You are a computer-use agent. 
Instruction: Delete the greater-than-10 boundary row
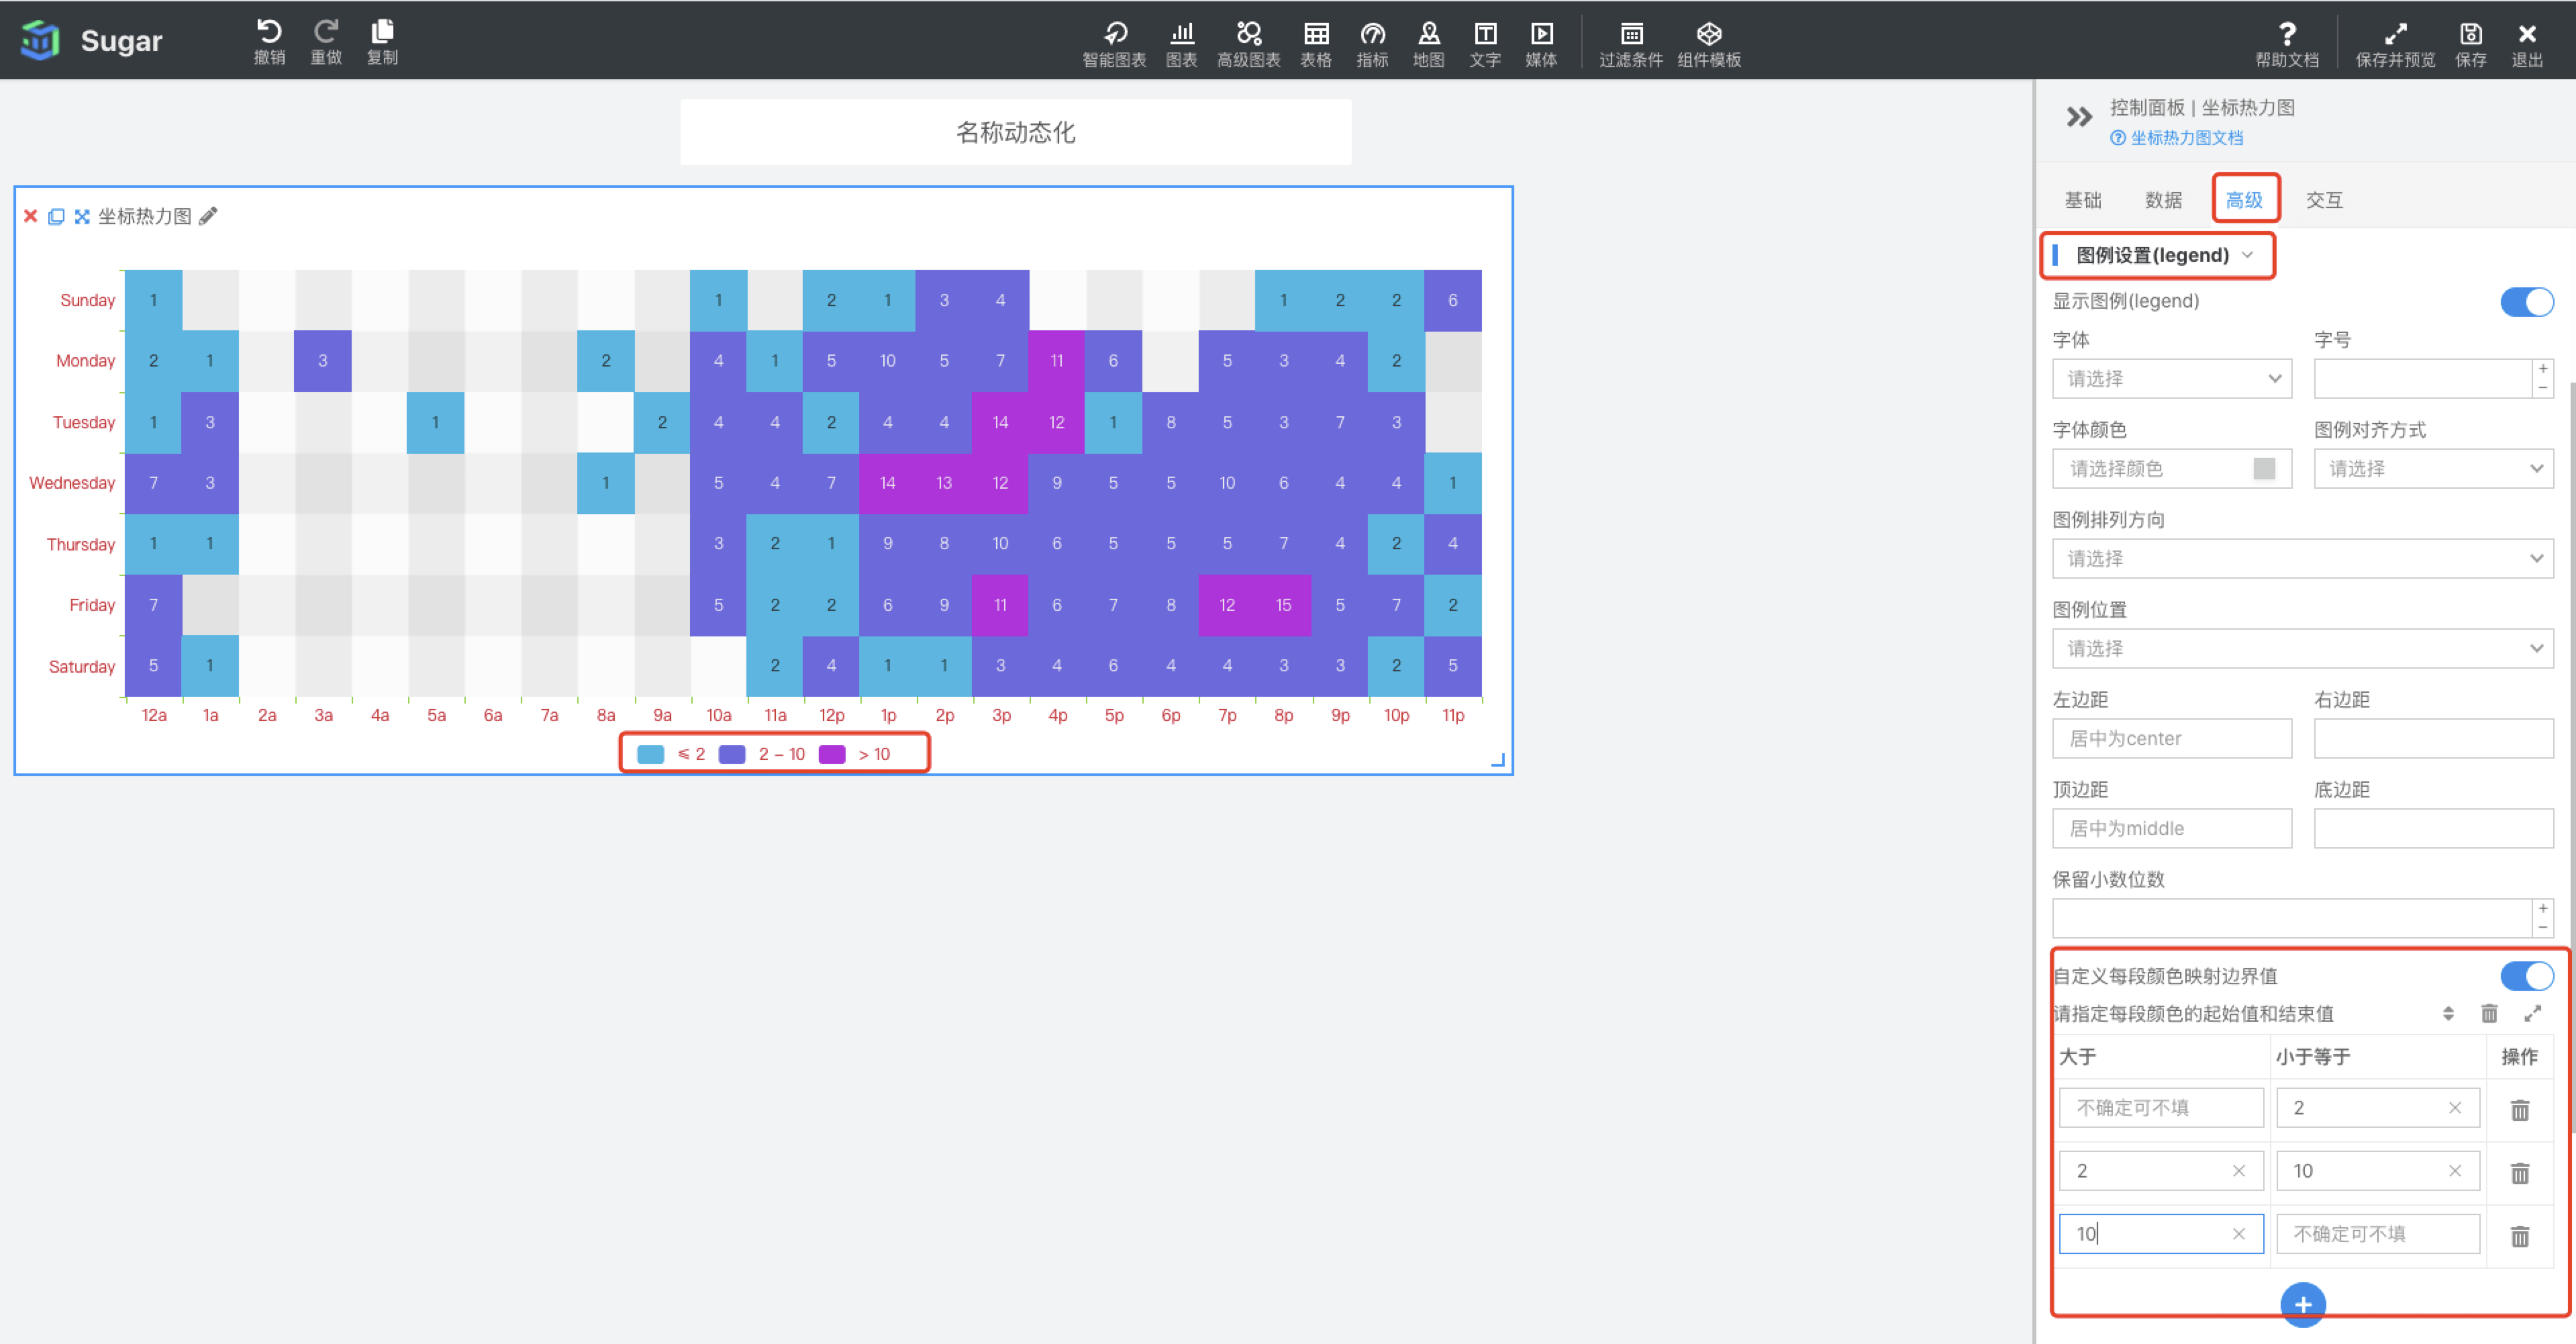(x=2519, y=1236)
